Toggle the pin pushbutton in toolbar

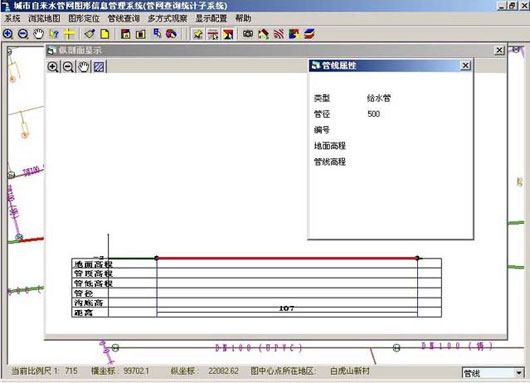tap(197, 34)
